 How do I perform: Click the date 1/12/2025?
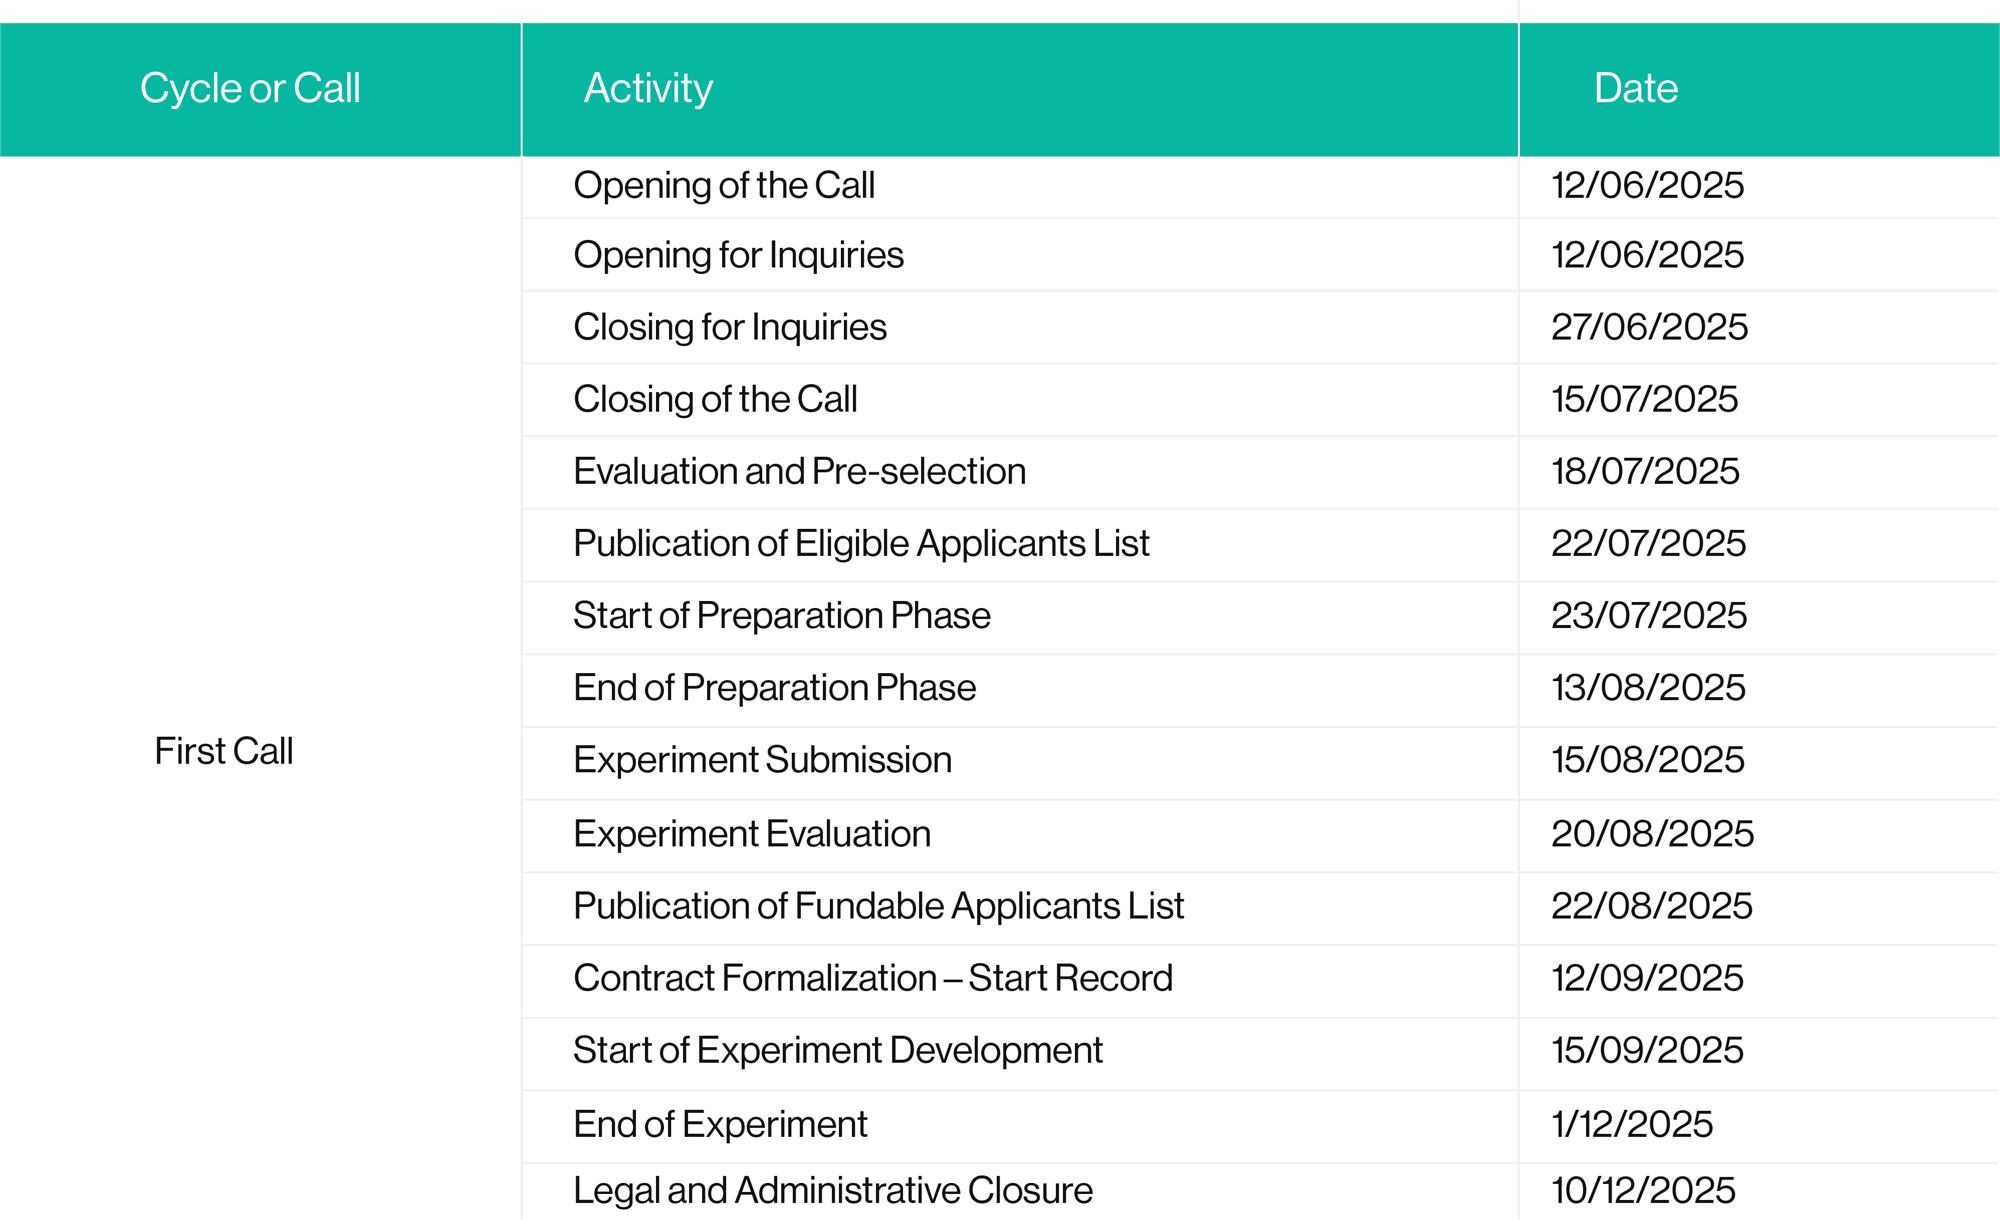[x=1632, y=1124]
